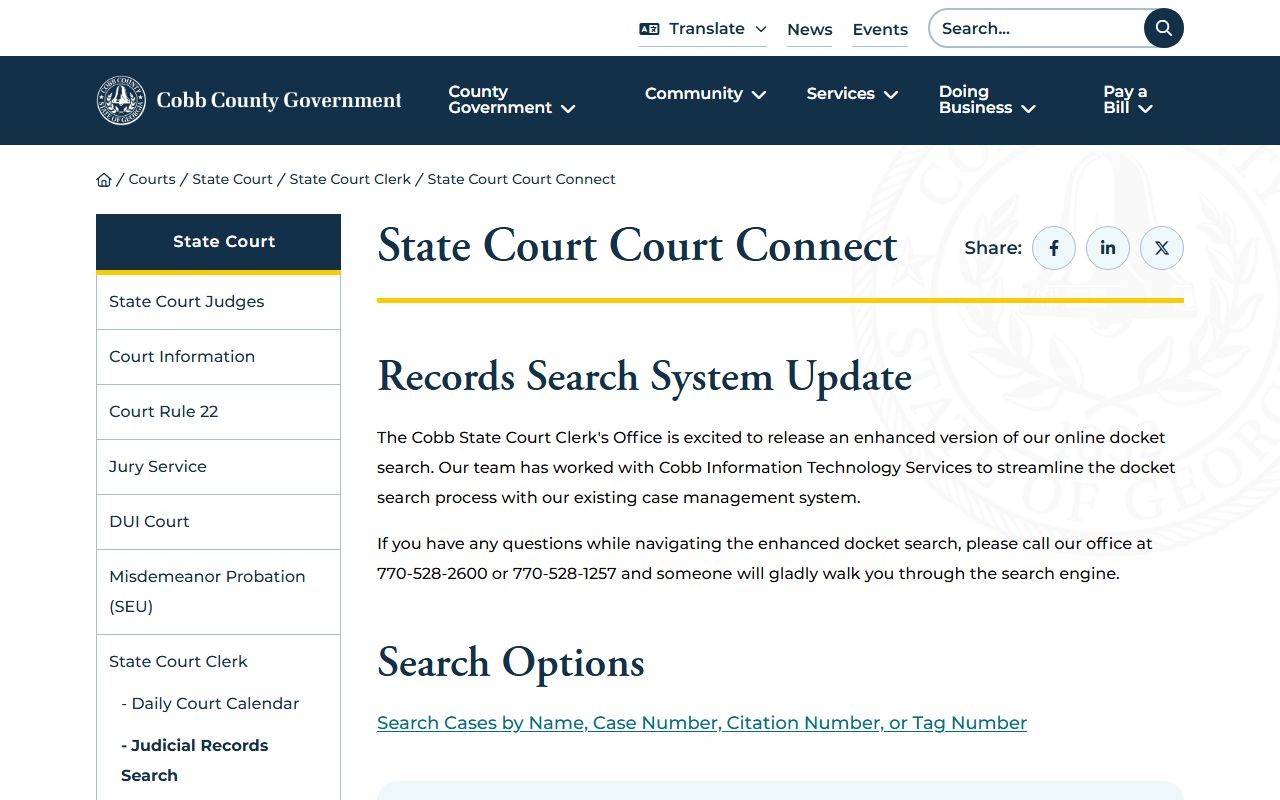Click the search magnifier button
This screenshot has width=1280, height=800.
tap(1163, 28)
